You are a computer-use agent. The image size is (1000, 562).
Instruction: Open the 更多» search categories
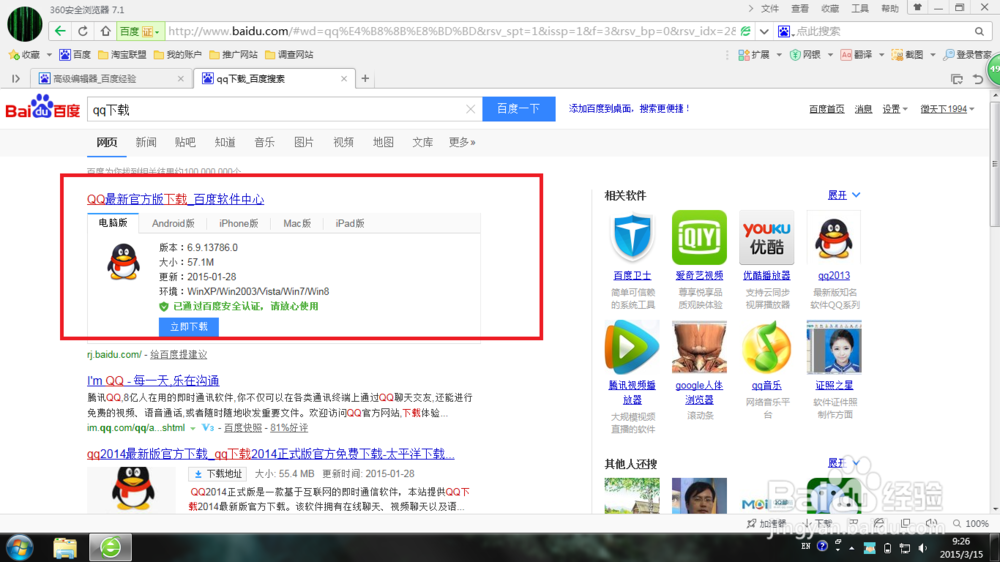tap(462, 142)
